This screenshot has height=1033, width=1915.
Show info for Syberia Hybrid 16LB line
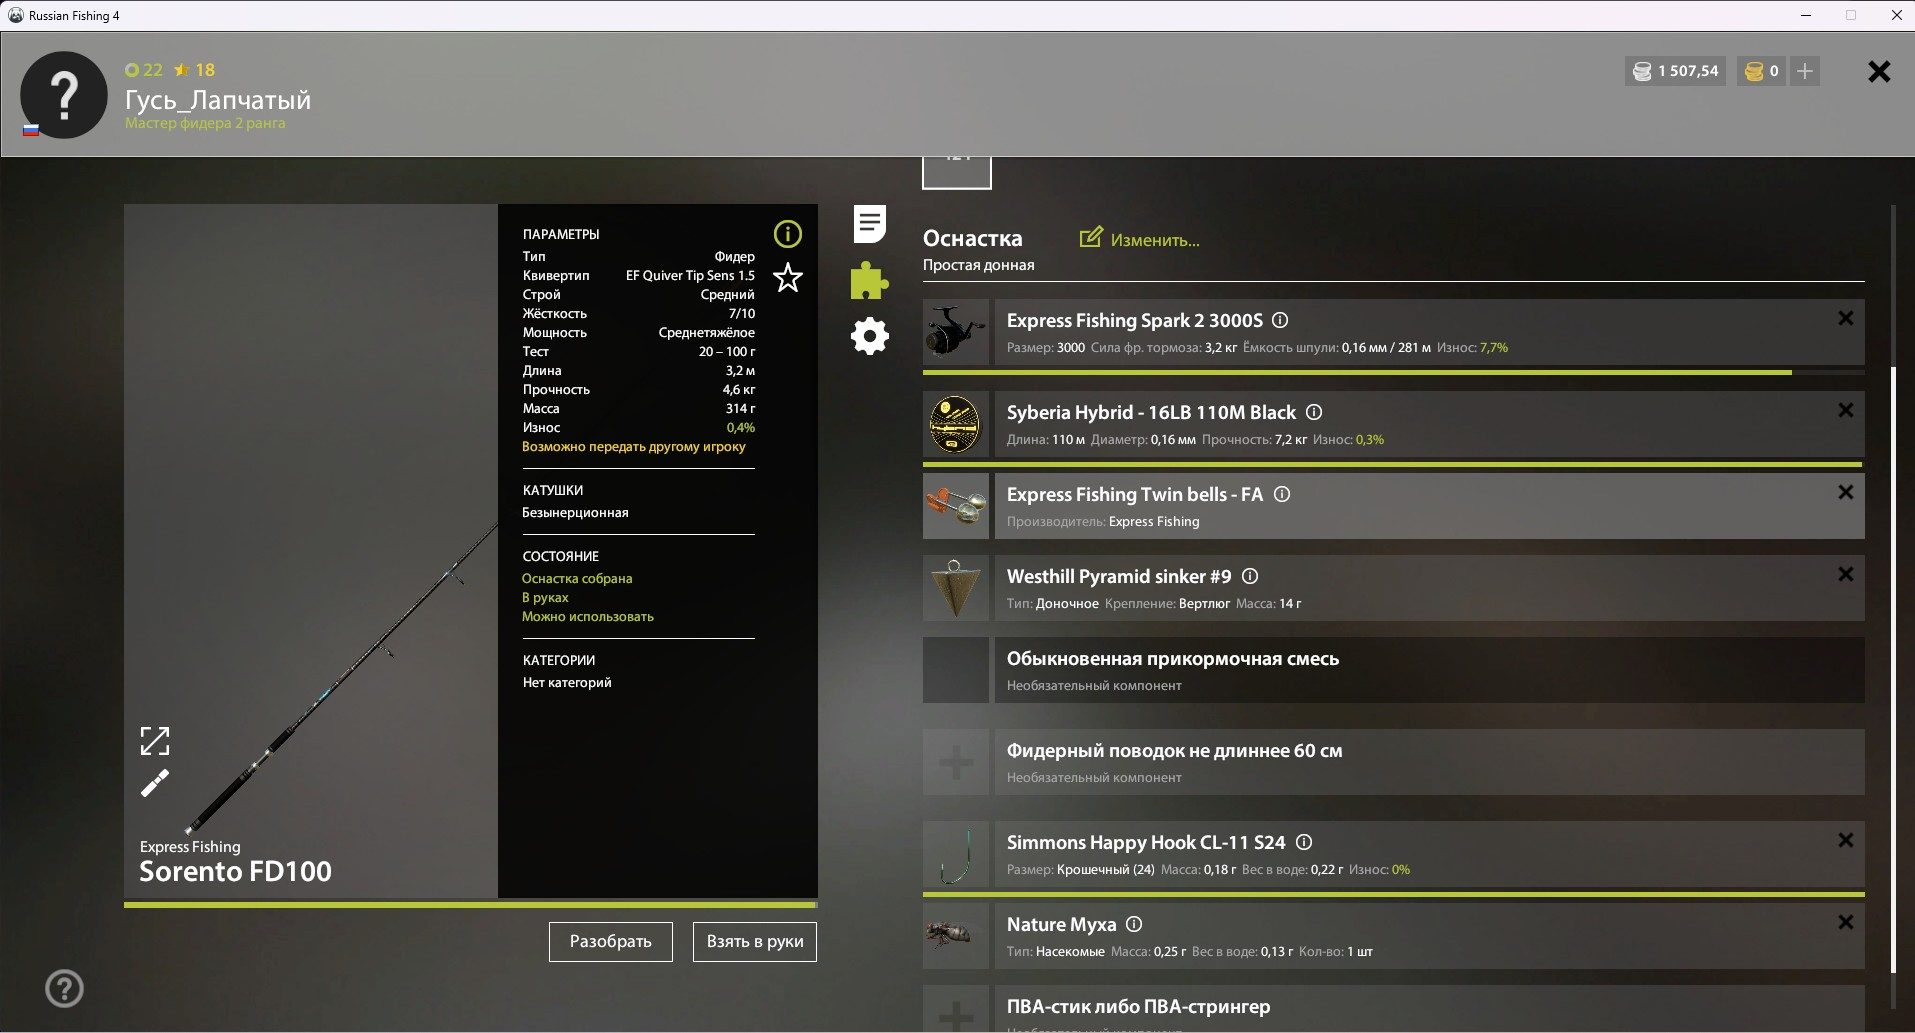click(1315, 412)
